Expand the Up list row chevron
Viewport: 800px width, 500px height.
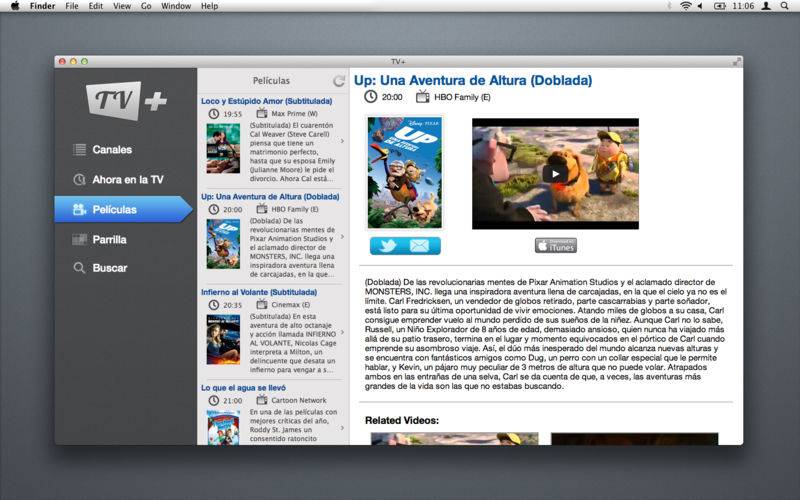coord(342,237)
